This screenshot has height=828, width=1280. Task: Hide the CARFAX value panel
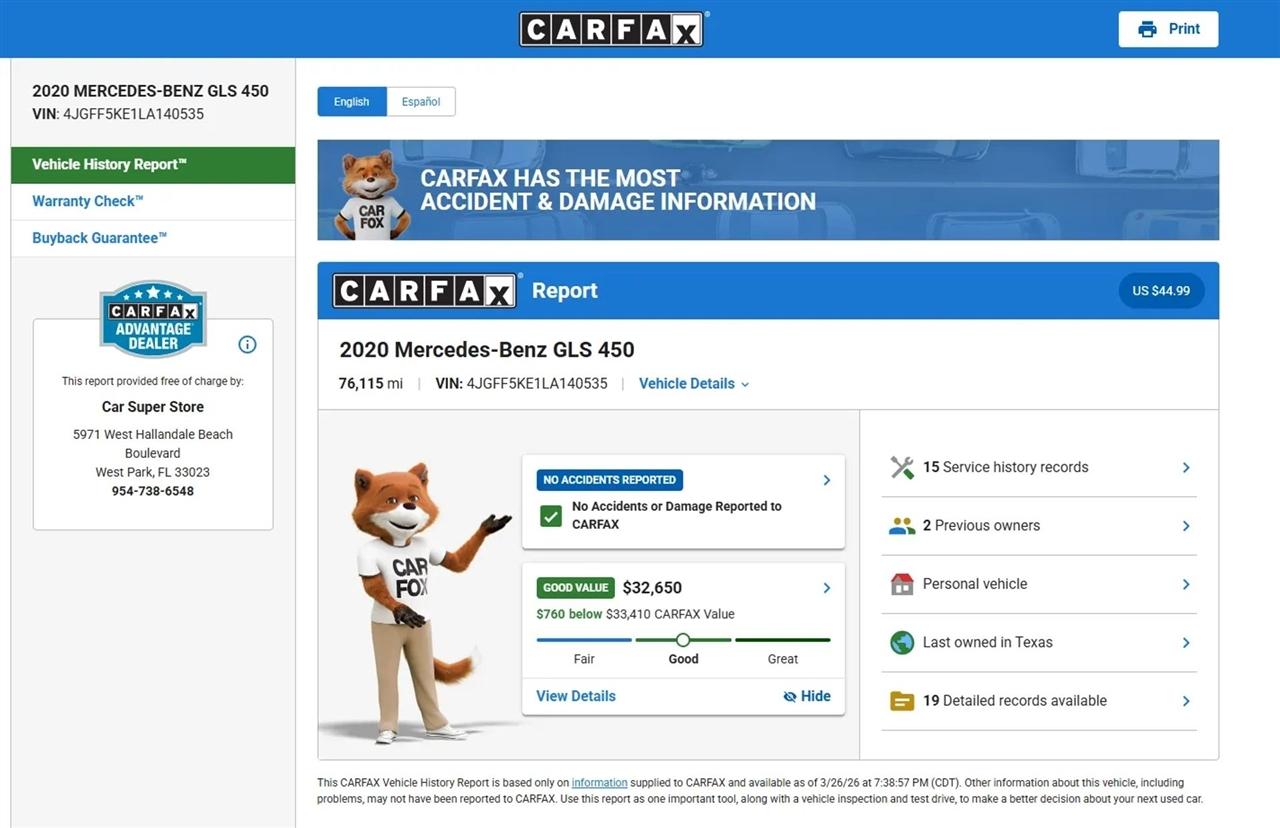[807, 696]
